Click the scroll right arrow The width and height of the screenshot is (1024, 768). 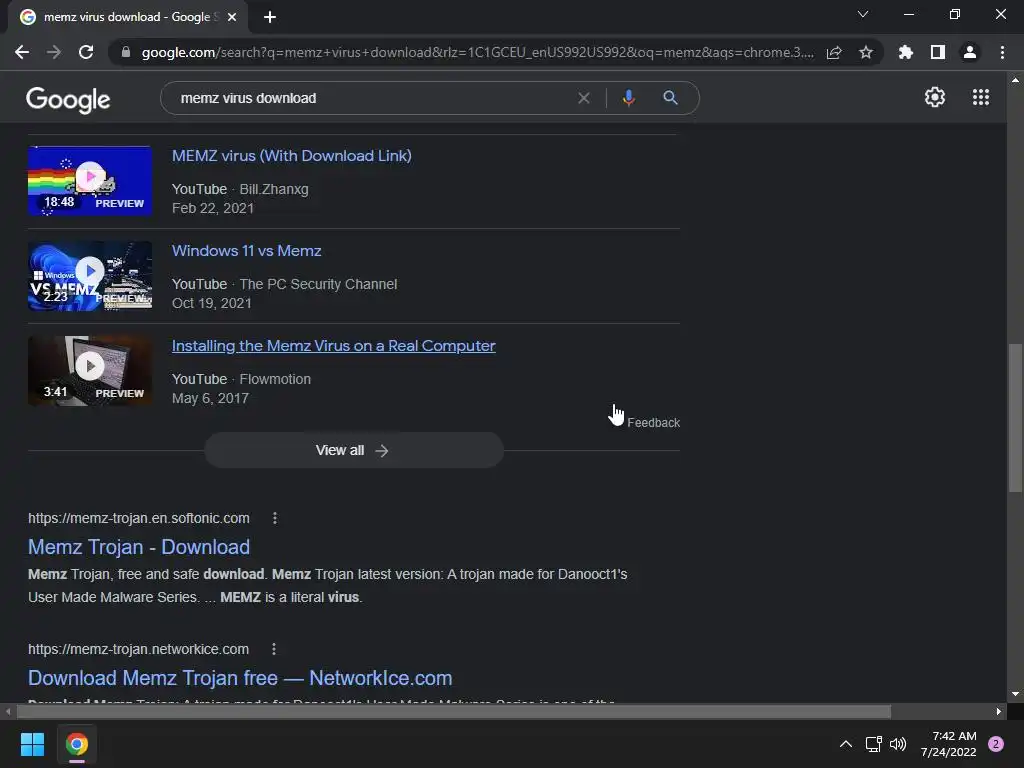(999, 711)
